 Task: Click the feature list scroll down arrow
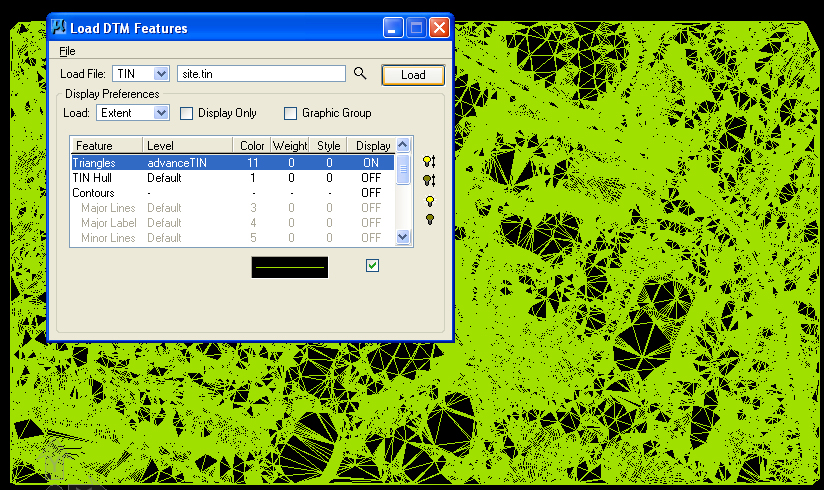tap(403, 237)
